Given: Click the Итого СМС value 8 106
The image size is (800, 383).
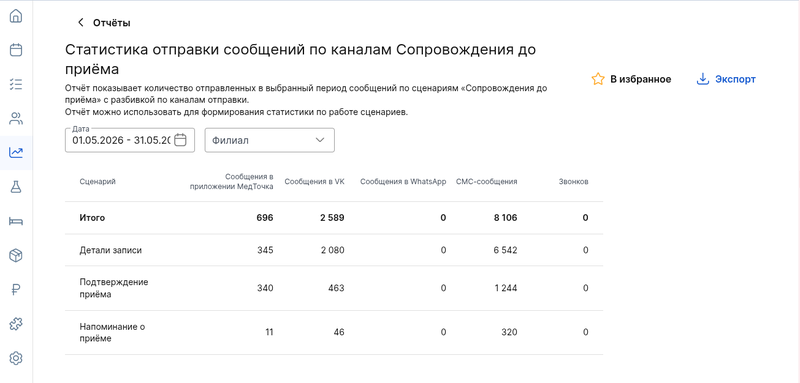Looking at the screenshot, I should pos(505,218).
